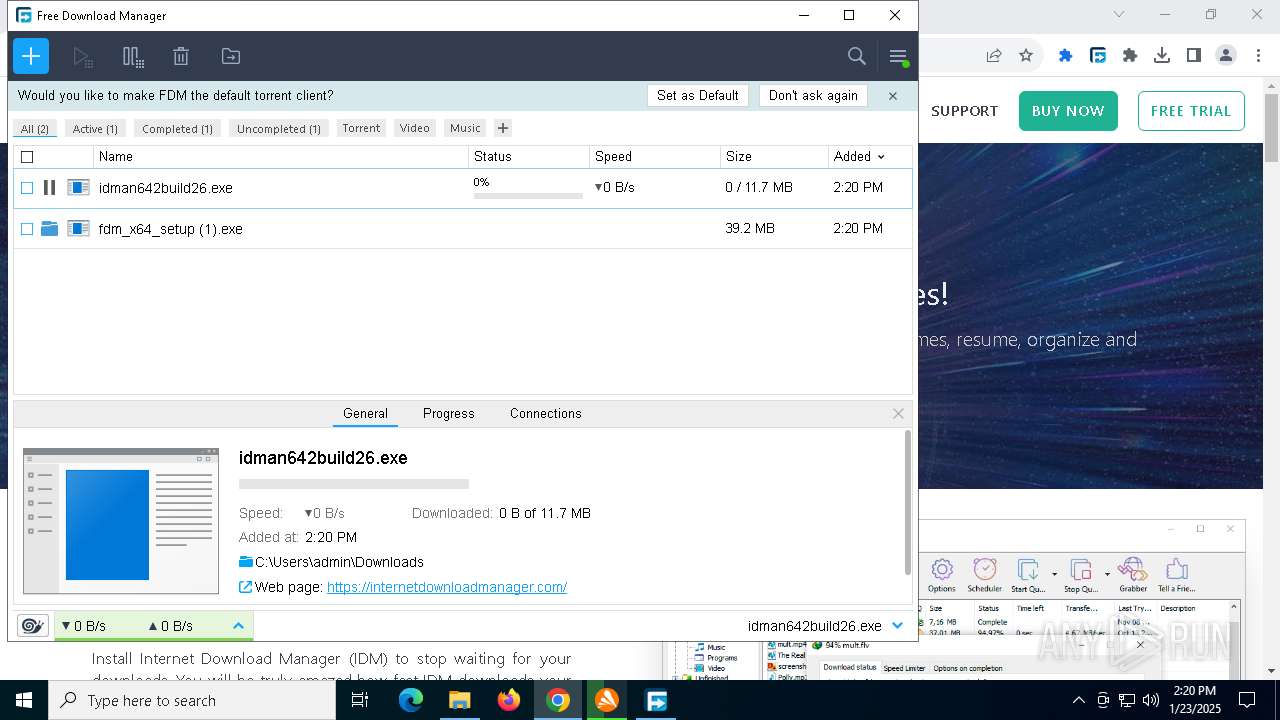Open the Chrome tab search chevron
1280x720 pixels.
coord(1119,14)
